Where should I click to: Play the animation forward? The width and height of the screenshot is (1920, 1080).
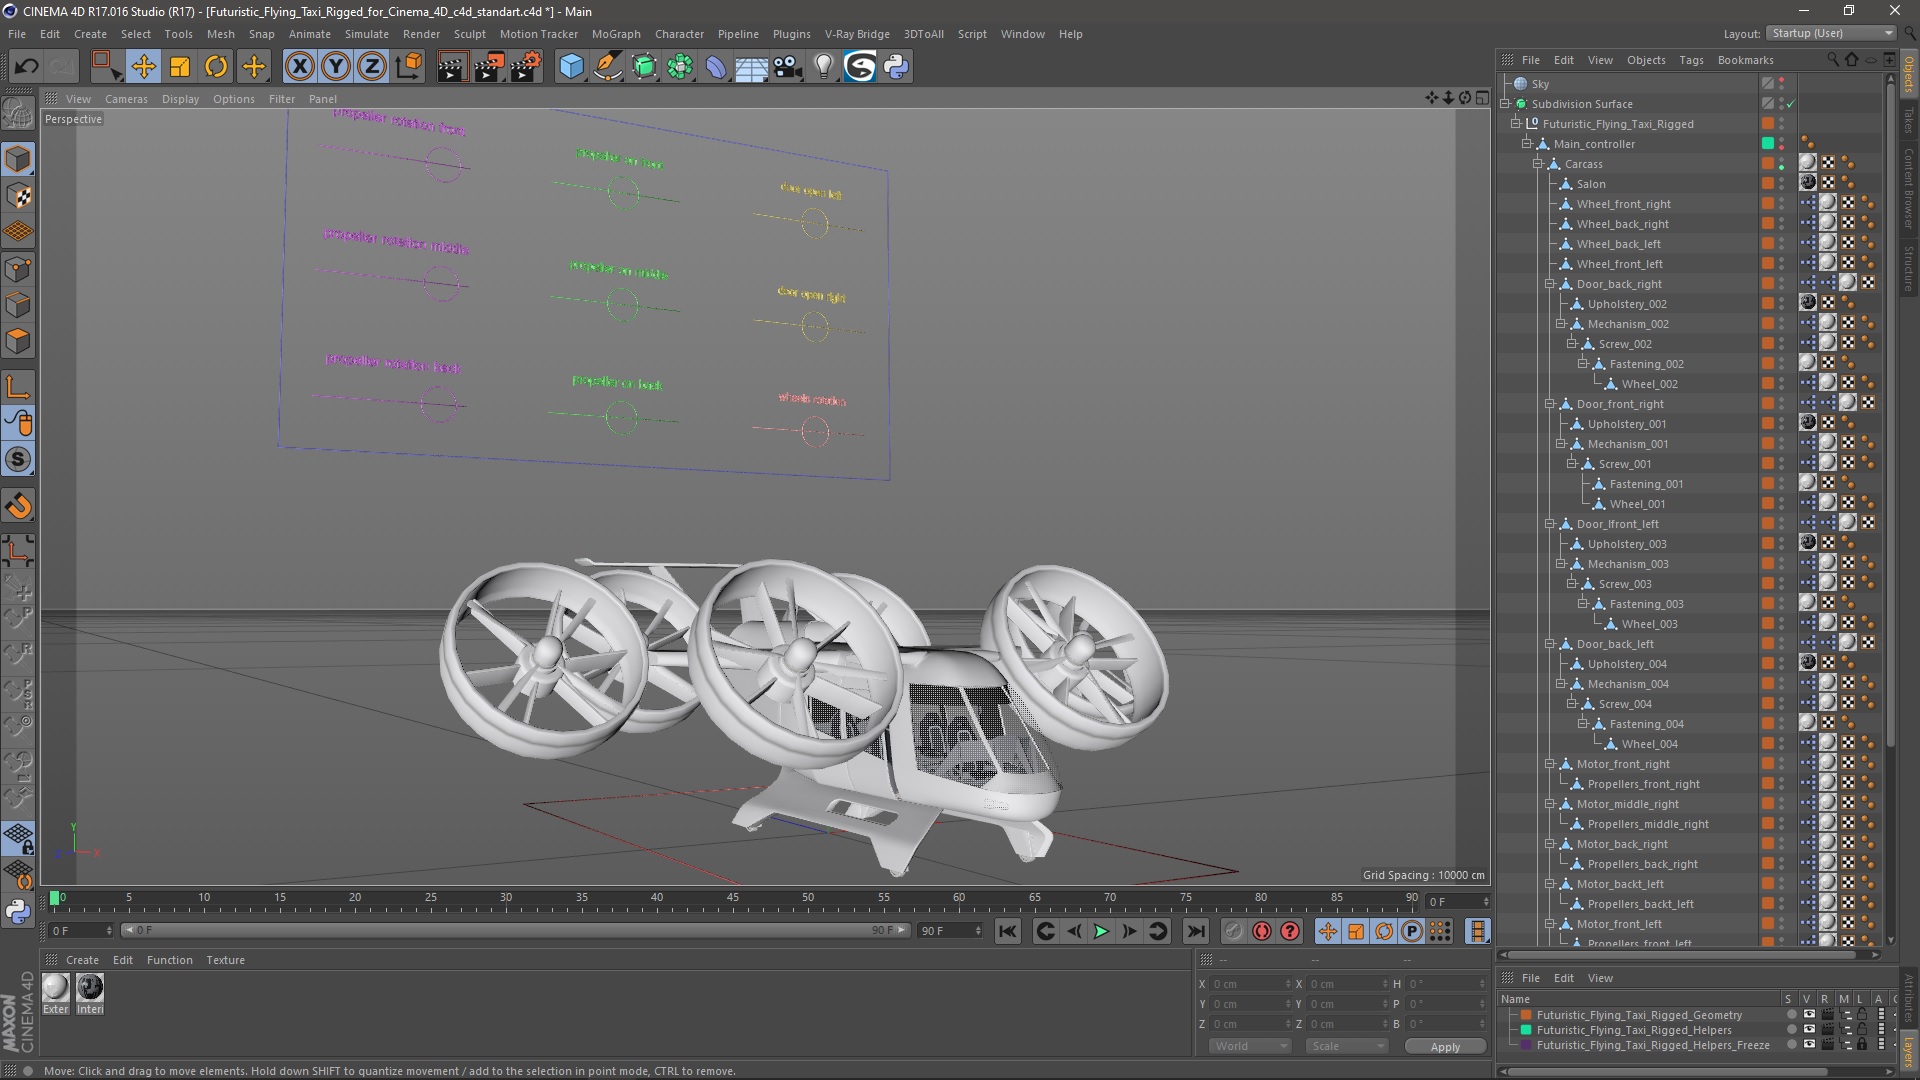pos(1101,932)
